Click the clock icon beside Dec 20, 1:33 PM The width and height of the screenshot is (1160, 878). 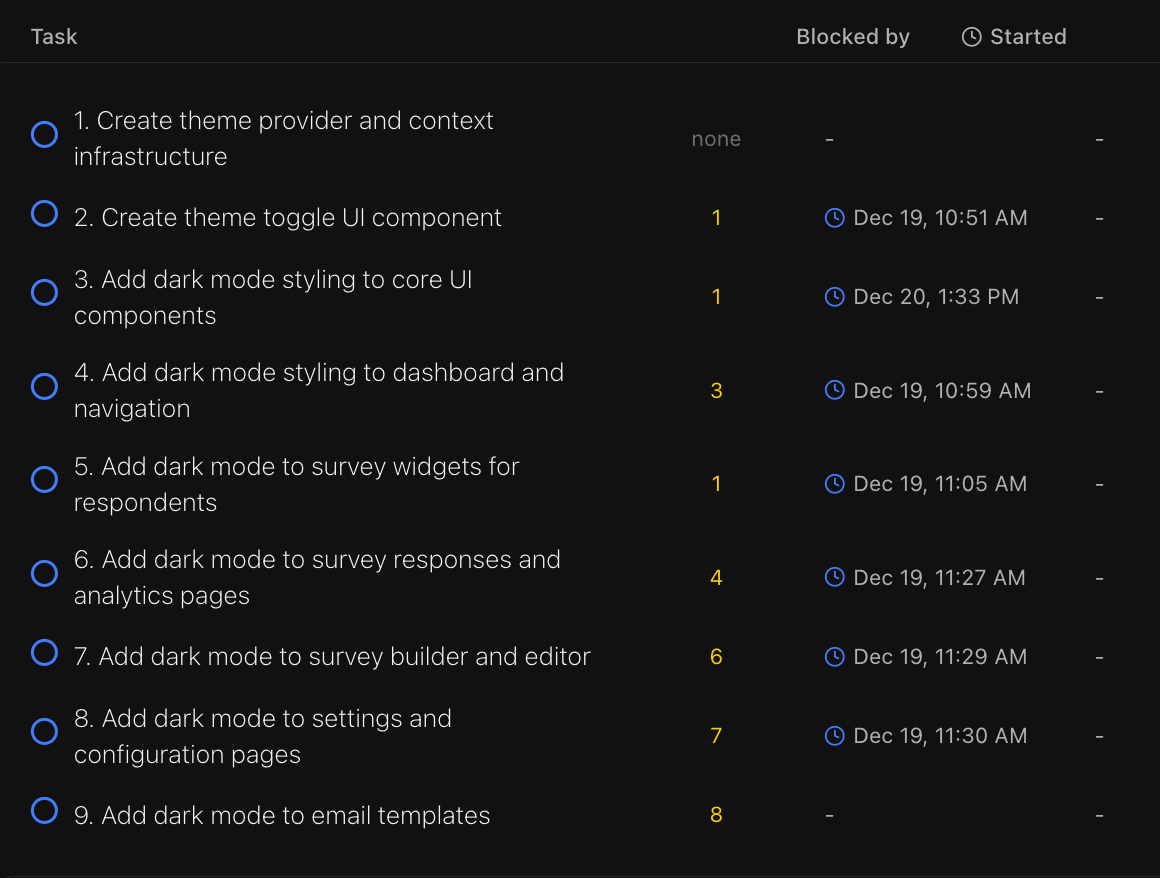pyautogui.click(x=834, y=296)
